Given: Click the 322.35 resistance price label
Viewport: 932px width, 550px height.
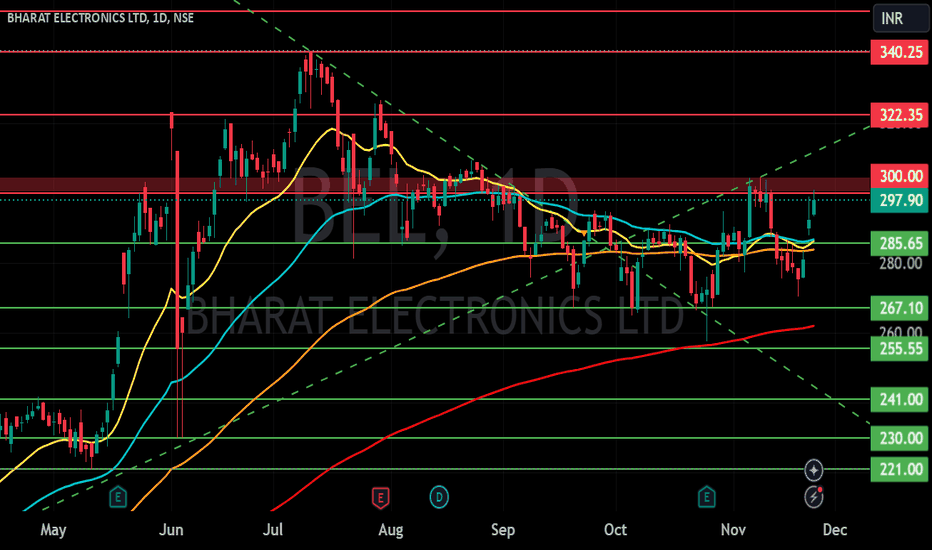Looking at the screenshot, I should coord(899,115).
